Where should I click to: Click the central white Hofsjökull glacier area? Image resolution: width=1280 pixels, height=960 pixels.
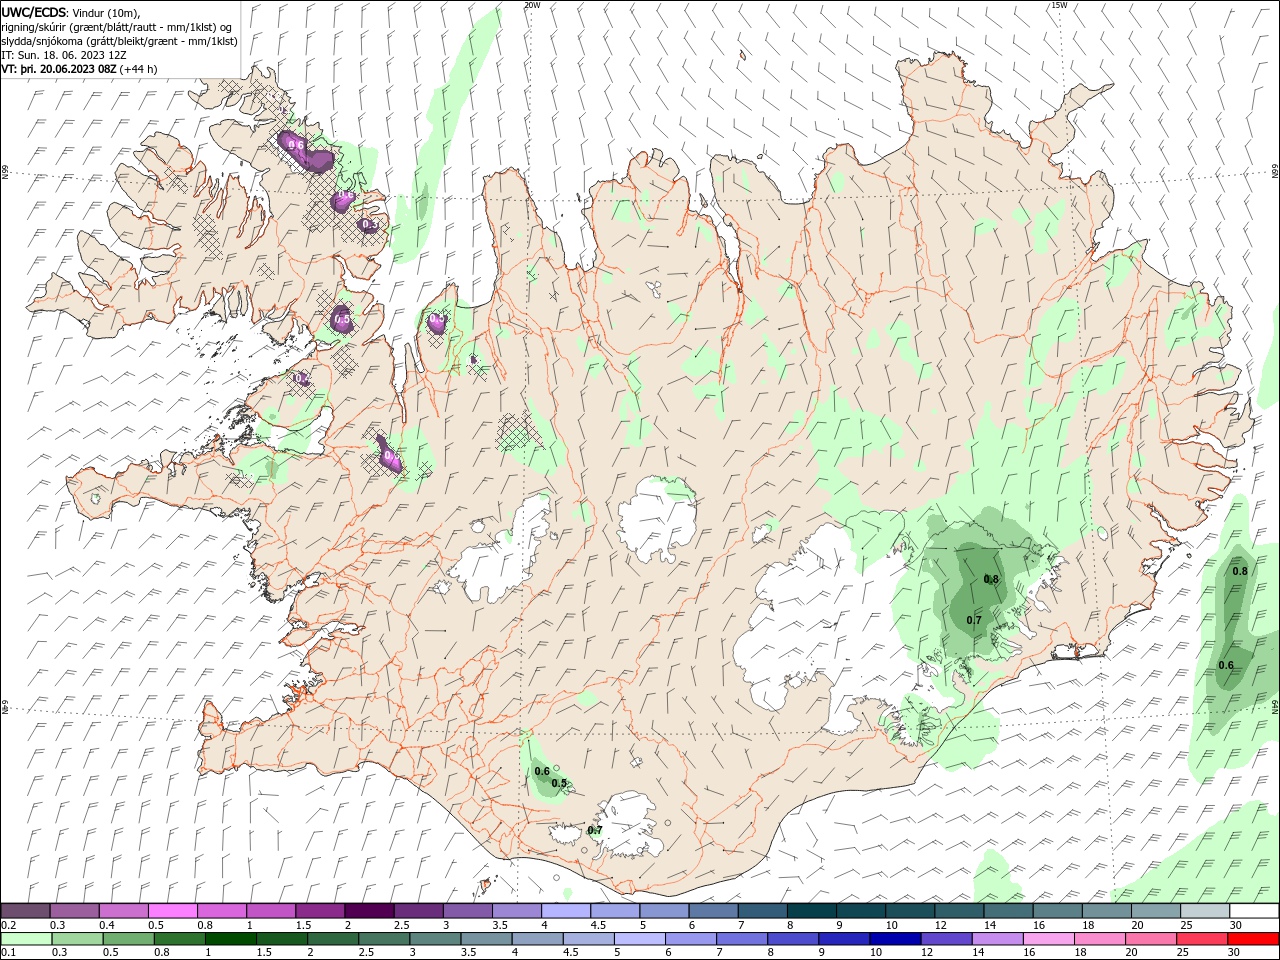(658, 520)
